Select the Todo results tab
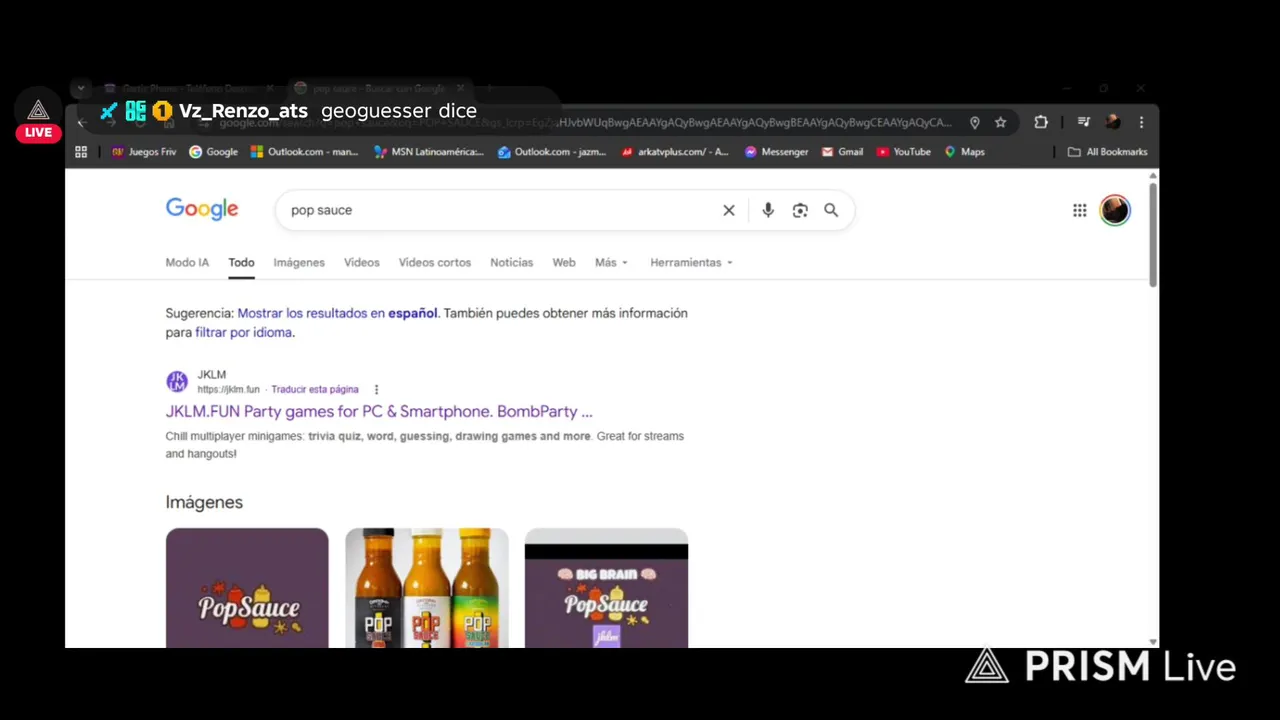The height and width of the screenshot is (720, 1280). [x=241, y=262]
